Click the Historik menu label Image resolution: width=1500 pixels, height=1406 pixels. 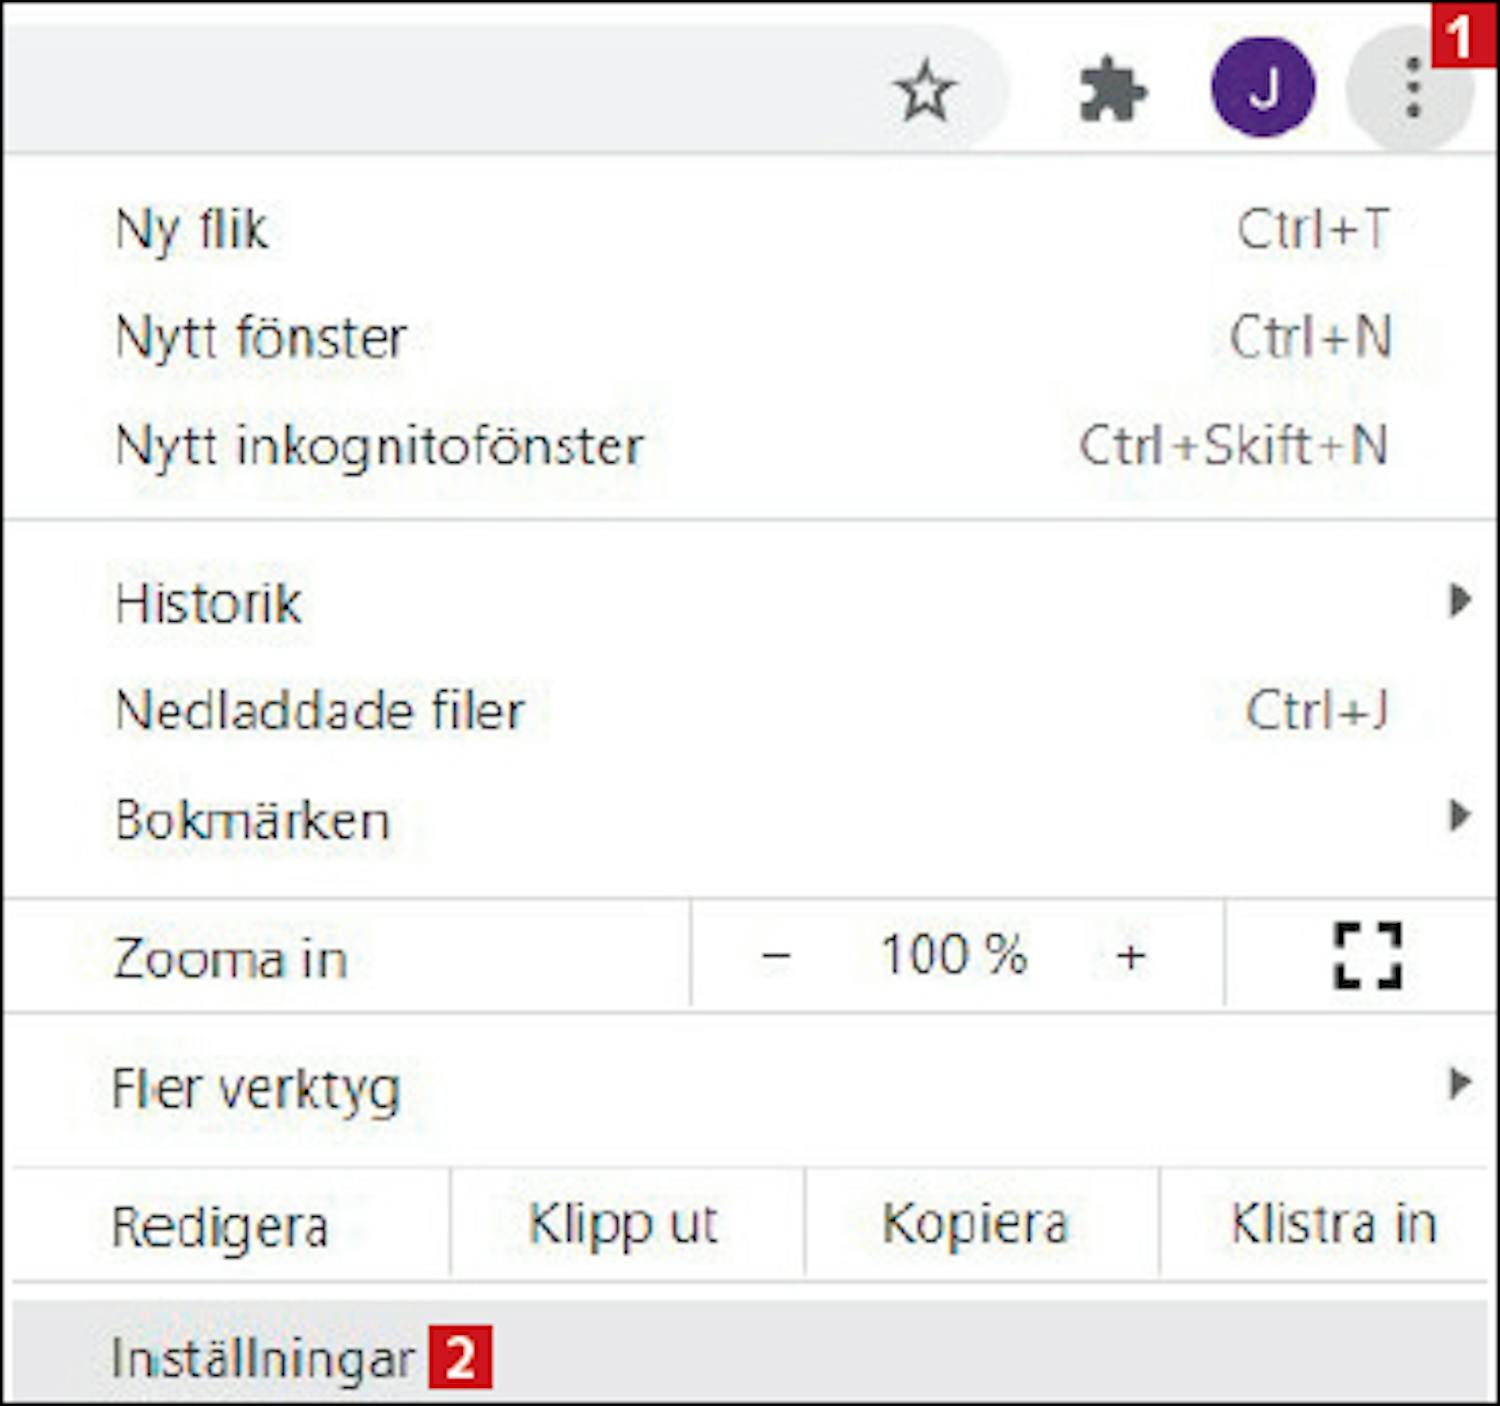pyautogui.click(x=208, y=603)
